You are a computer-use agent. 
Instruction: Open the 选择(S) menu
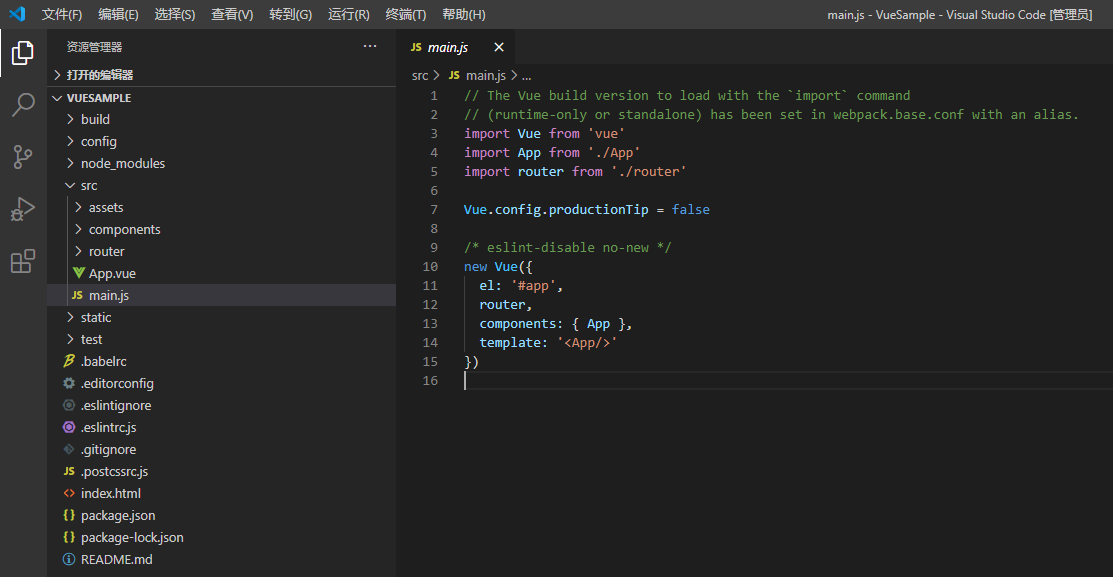(175, 14)
